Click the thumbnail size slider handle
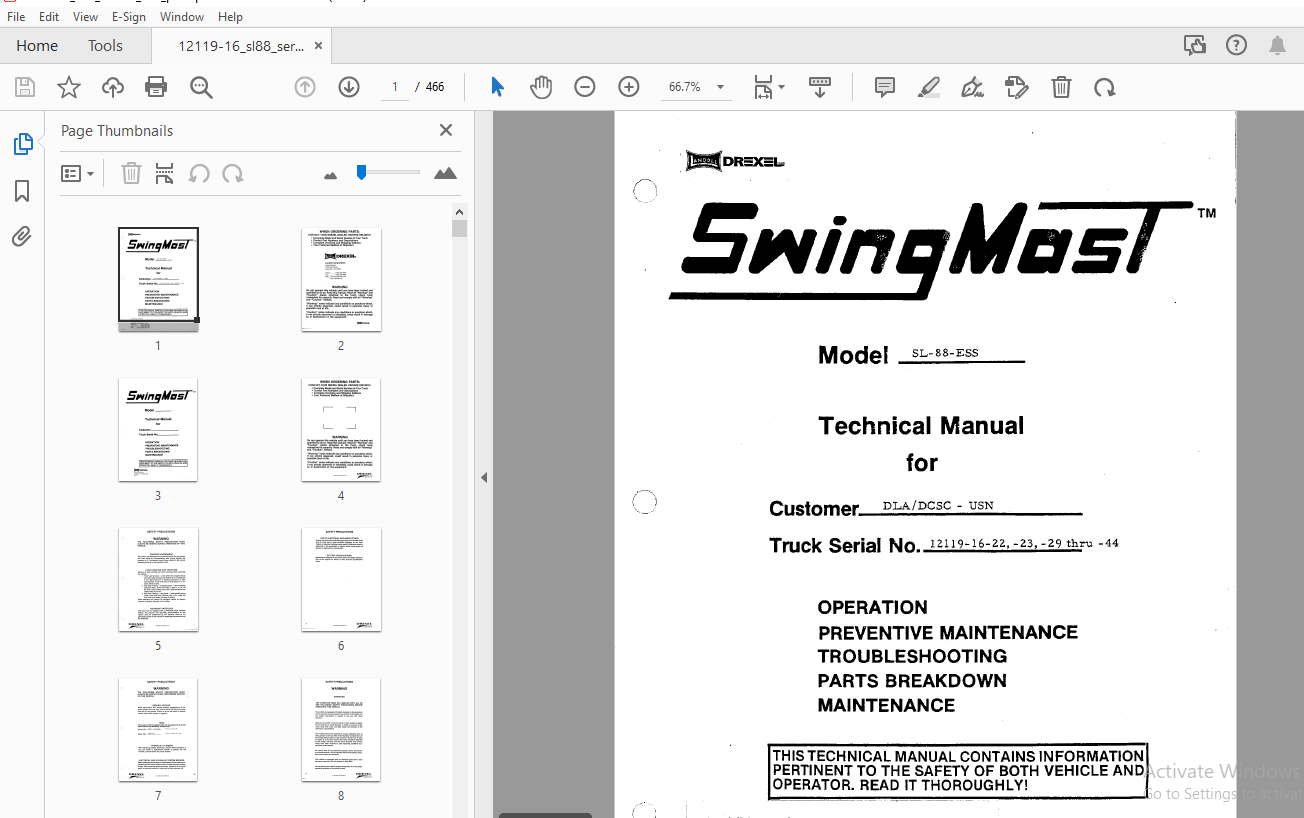 coord(361,172)
